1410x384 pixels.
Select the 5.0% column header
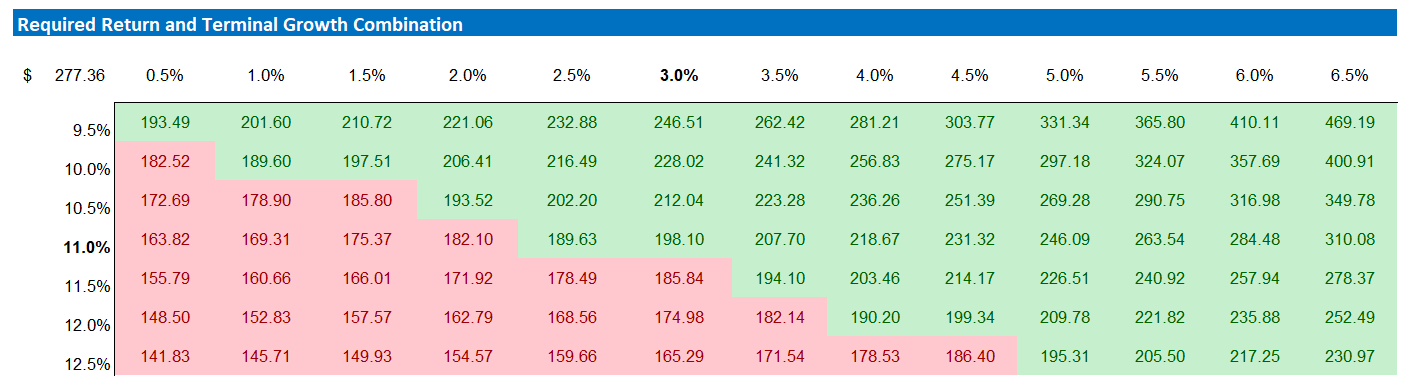(x=1064, y=76)
